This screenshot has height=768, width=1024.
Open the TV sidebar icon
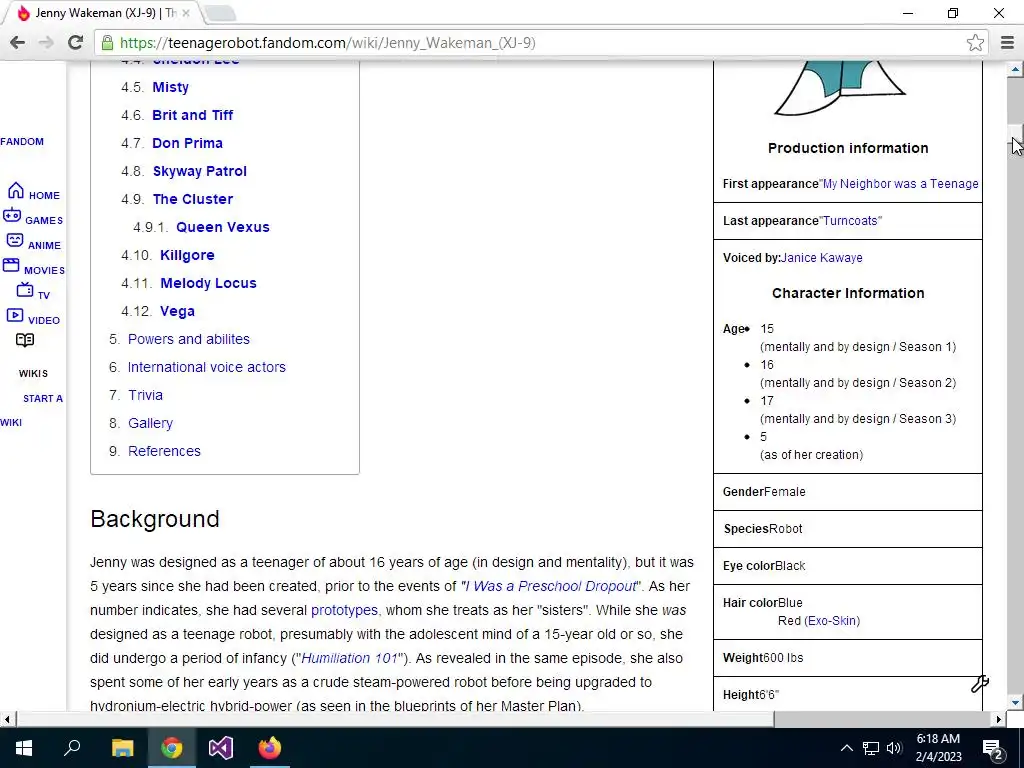point(25,289)
